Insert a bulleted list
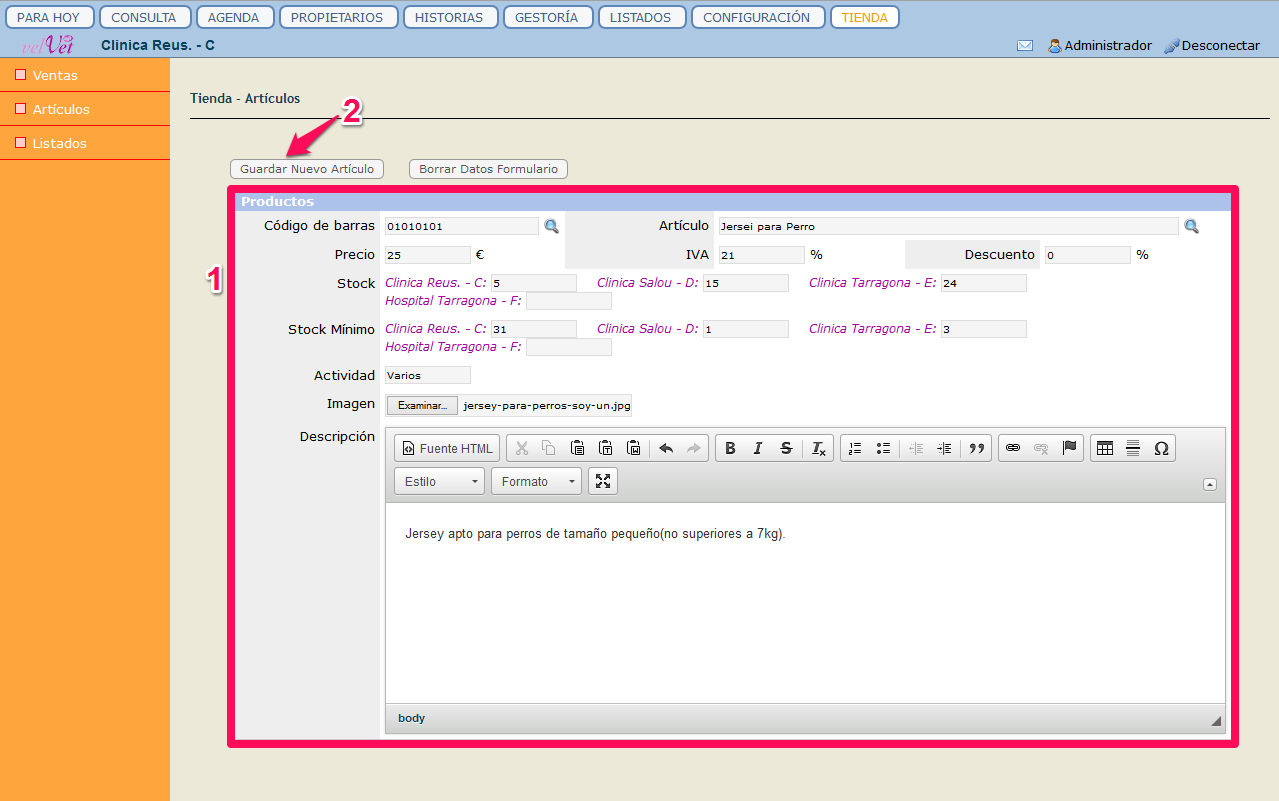The image size is (1279, 801). click(883, 448)
